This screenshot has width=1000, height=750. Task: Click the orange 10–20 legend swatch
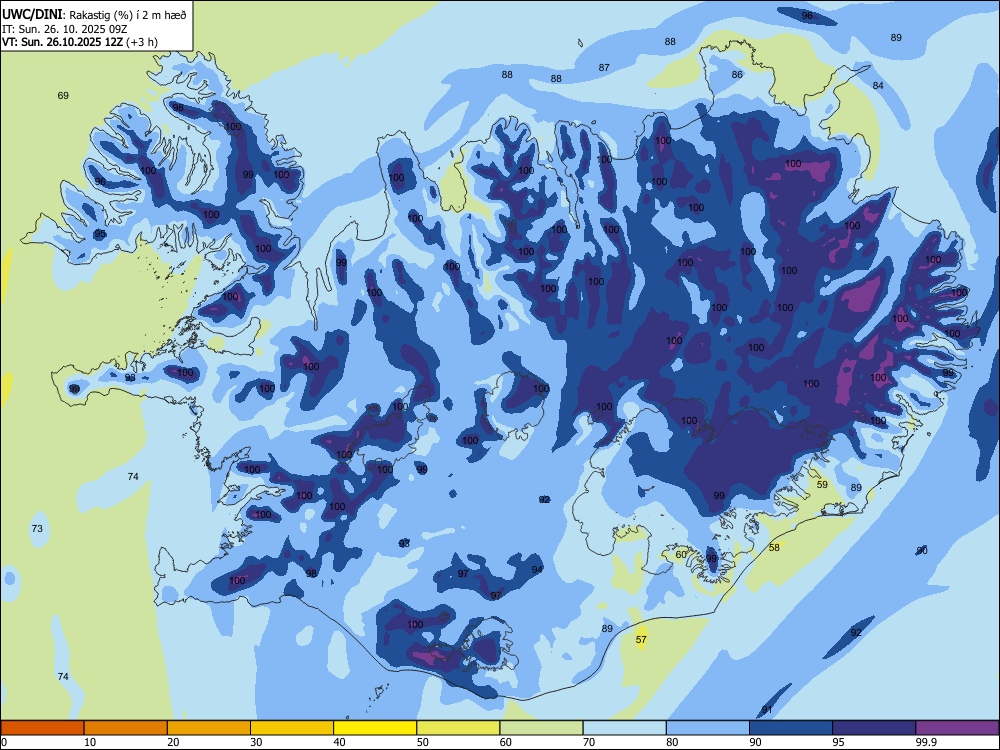126,728
